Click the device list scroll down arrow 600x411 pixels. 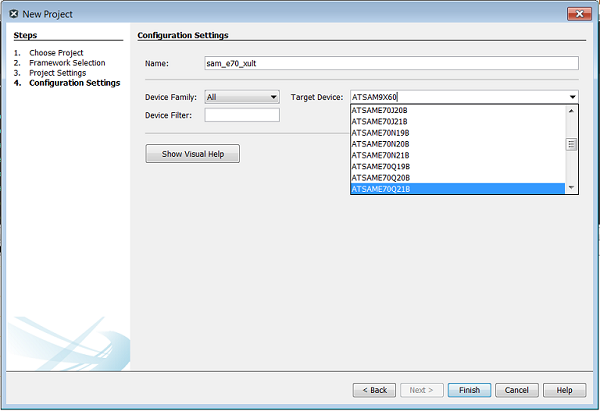[571, 188]
